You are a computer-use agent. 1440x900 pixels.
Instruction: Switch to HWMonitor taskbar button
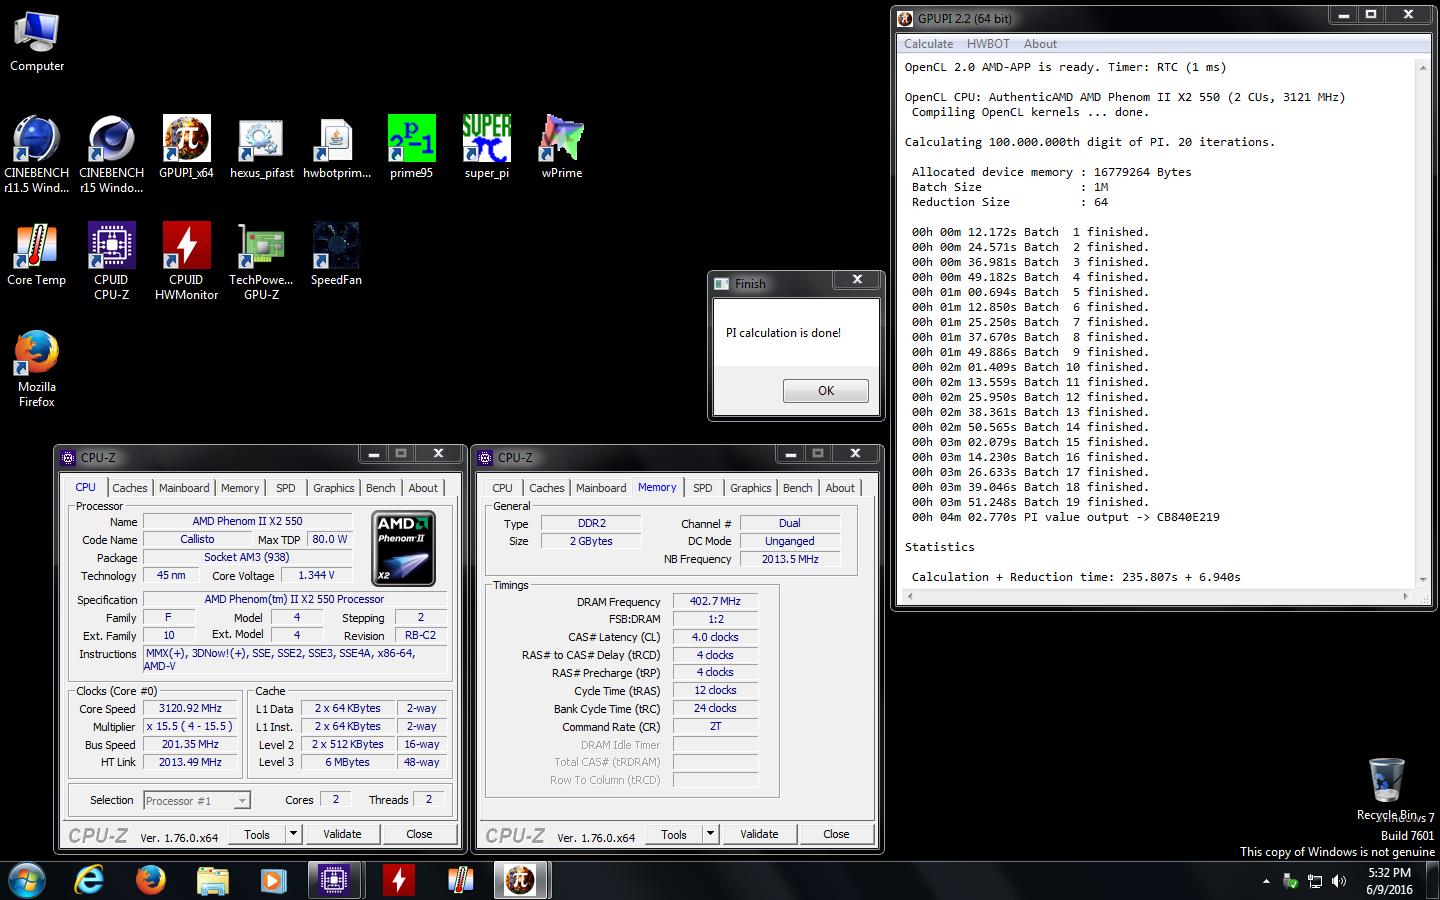pos(398,880)
